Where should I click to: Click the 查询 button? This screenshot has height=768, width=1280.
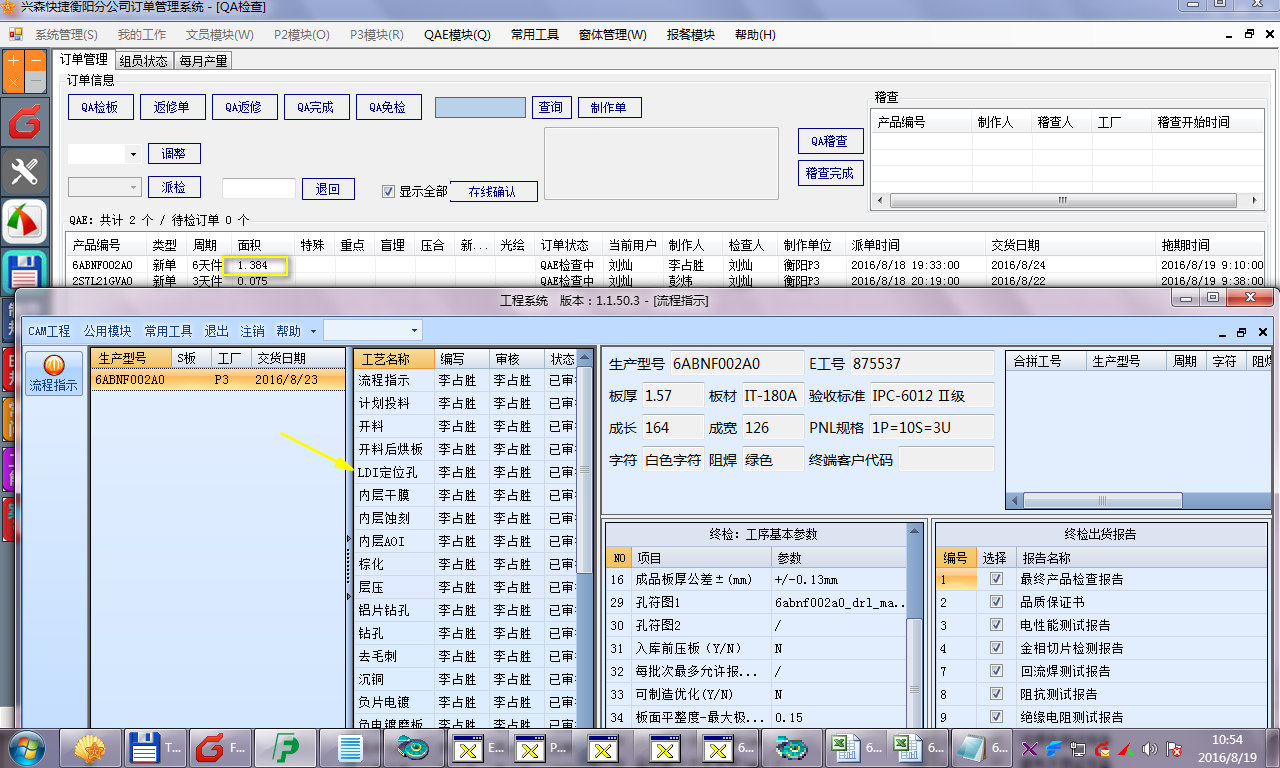click(x=550, y=107)
